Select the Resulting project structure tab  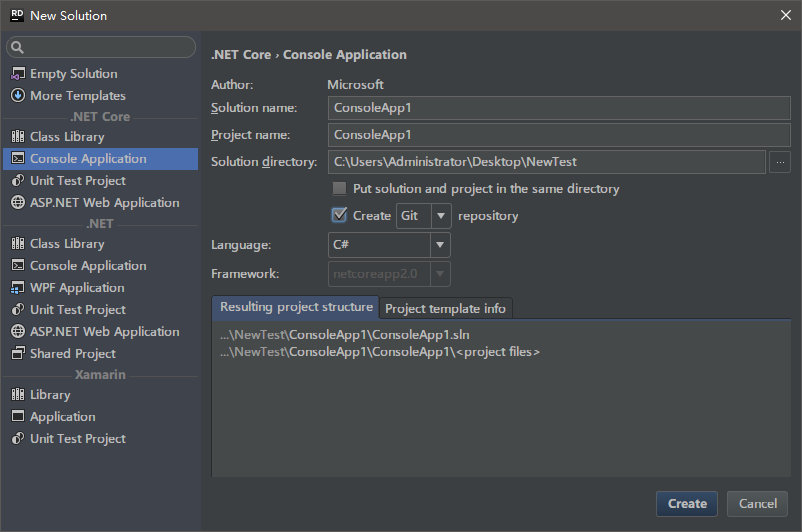[296, 307]
